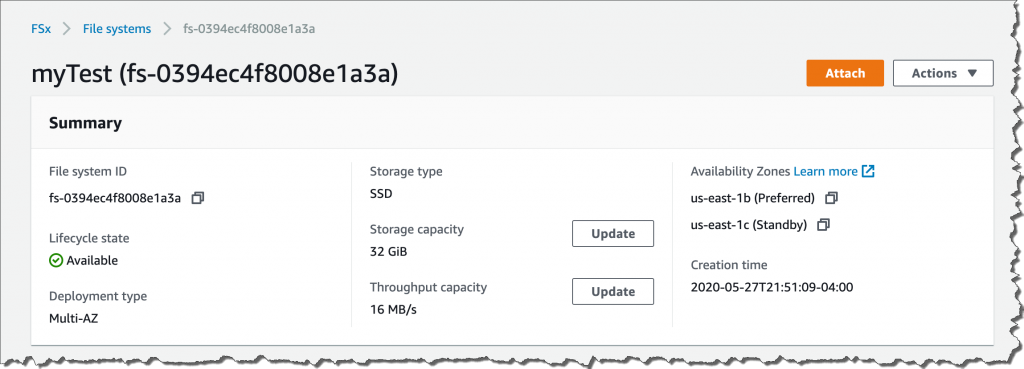Click the chevron separator after File systems breadcrumb
Image resolution: width=1024 pixels, height=369 pixels.
pyautogui.click(x=167, y=29)
